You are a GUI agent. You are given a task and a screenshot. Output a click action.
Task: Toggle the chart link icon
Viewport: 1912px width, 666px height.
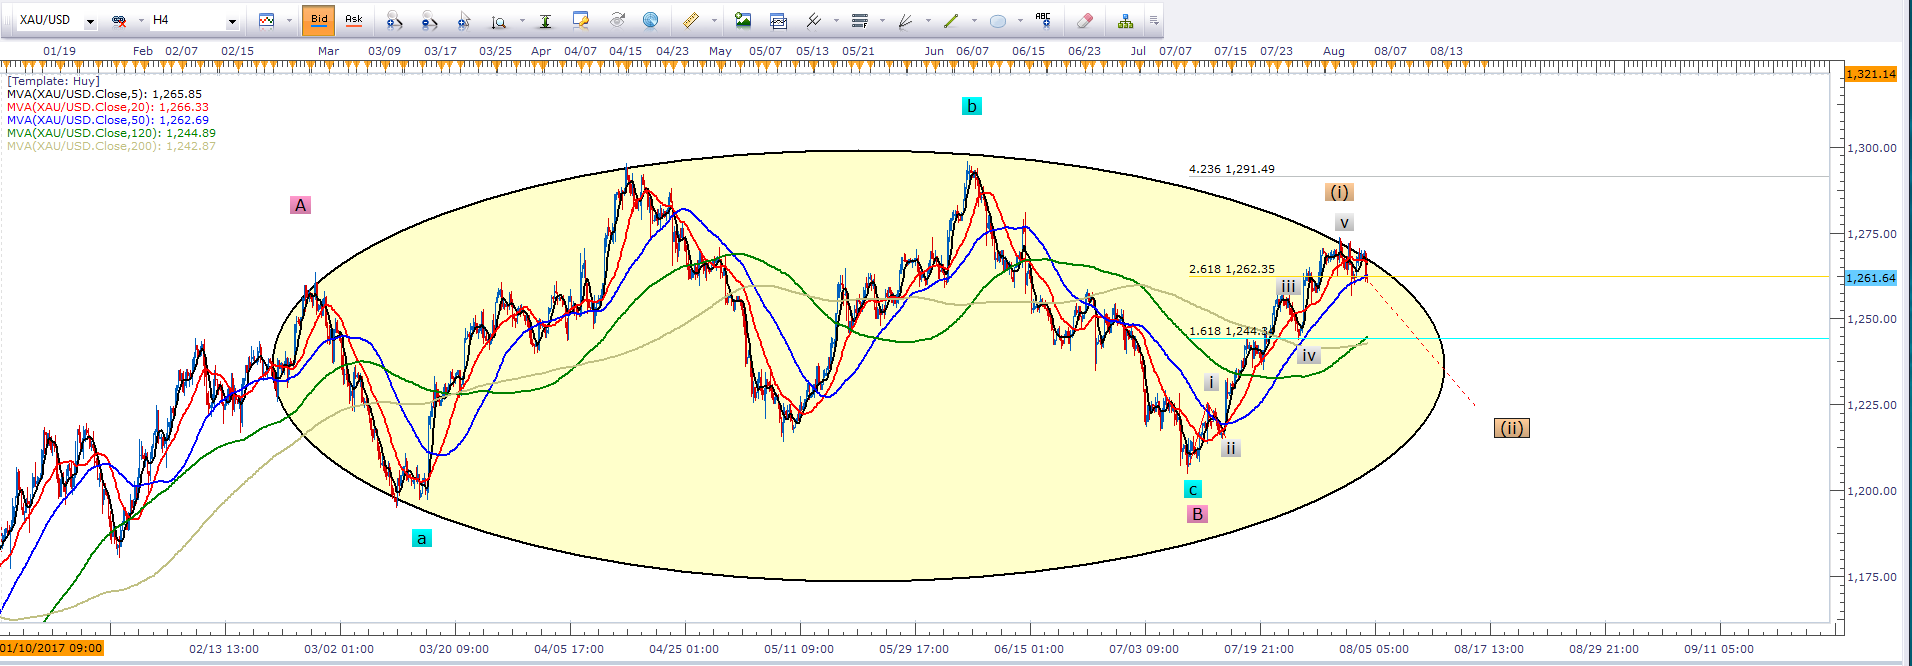pyautogui.click(x=119, y=20)
